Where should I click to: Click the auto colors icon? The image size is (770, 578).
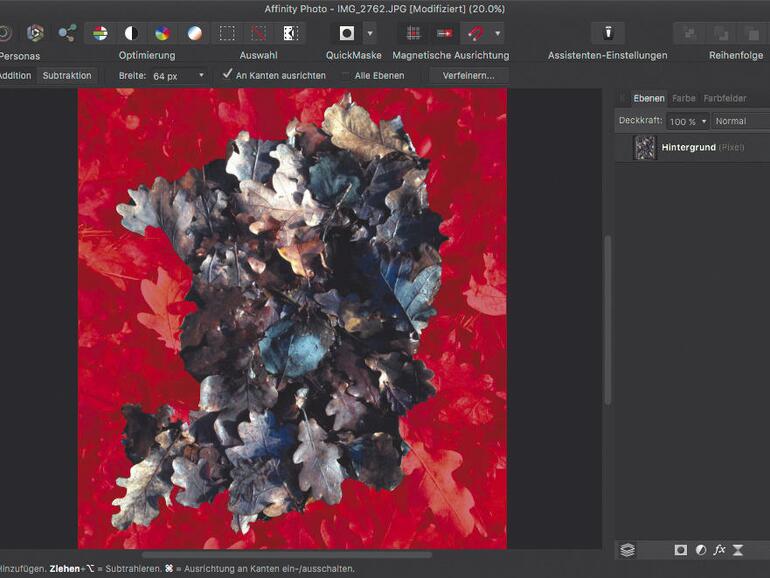pyautogui.click(x=163, y=33)
